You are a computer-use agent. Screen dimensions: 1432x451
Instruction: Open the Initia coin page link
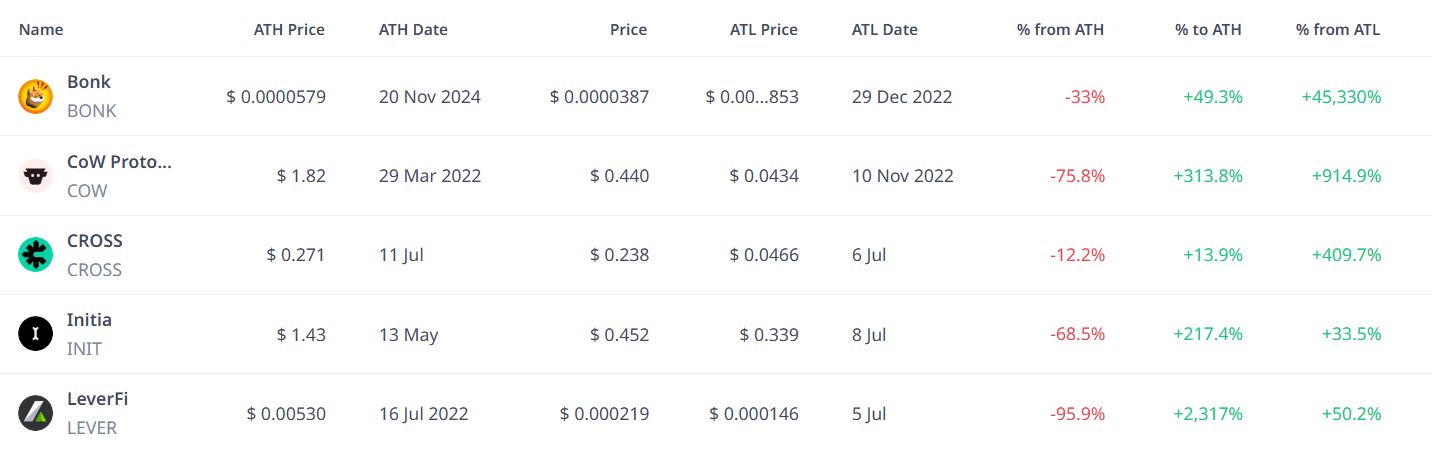[x=89, y=320]
